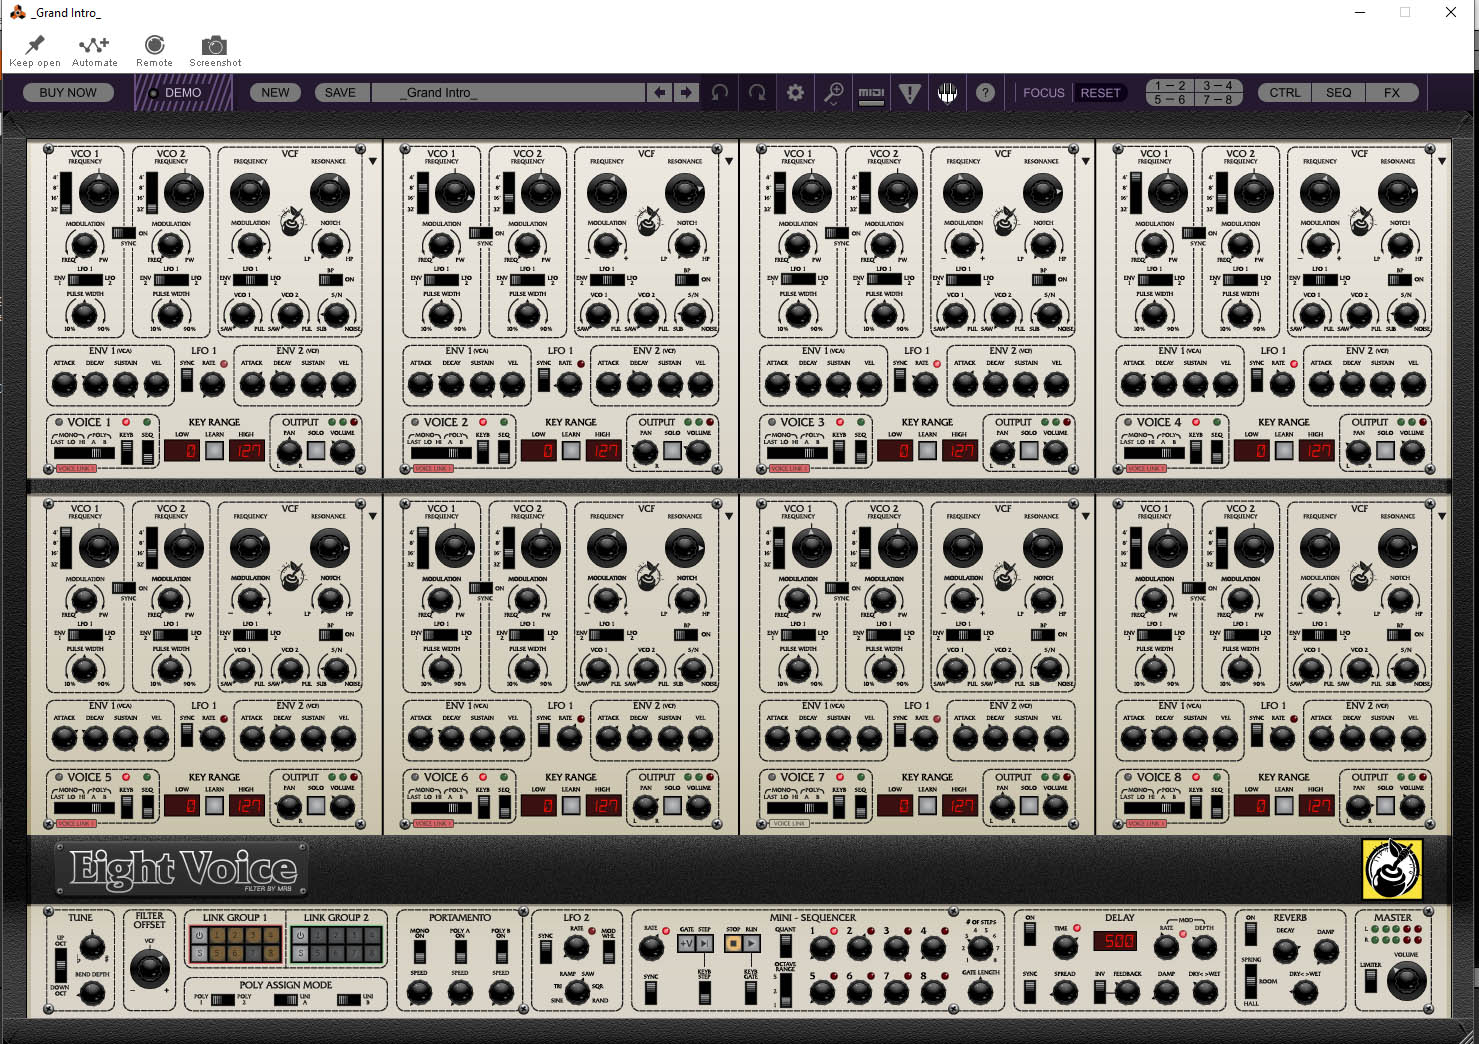Click the warning triangle panic icon
The height and width of the screenshot is (1044, 1479).
coord(909,93)
